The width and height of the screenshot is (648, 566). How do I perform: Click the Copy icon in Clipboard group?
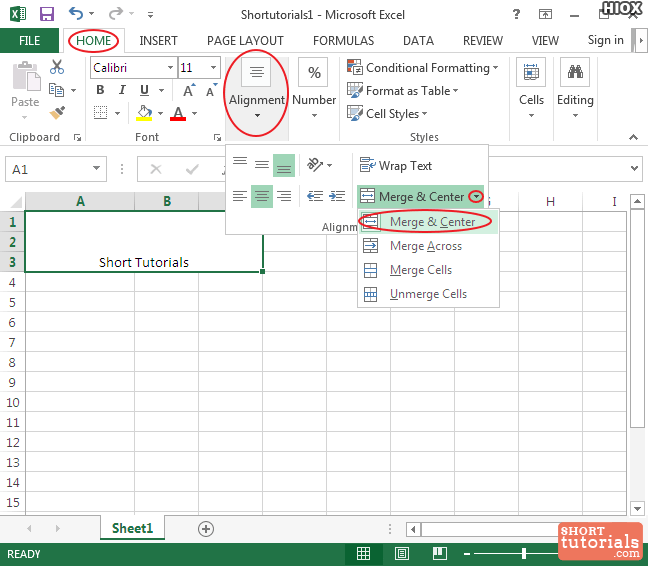[x=56, y=90]
